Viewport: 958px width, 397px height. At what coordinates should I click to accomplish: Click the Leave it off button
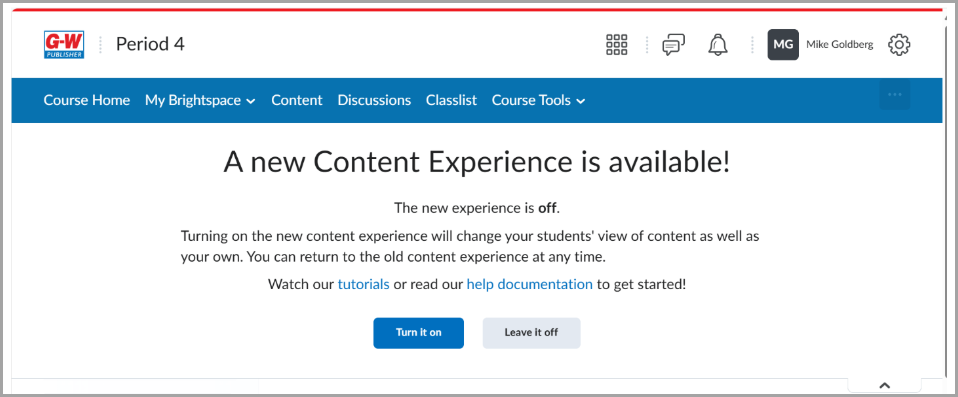click(531, 333)
